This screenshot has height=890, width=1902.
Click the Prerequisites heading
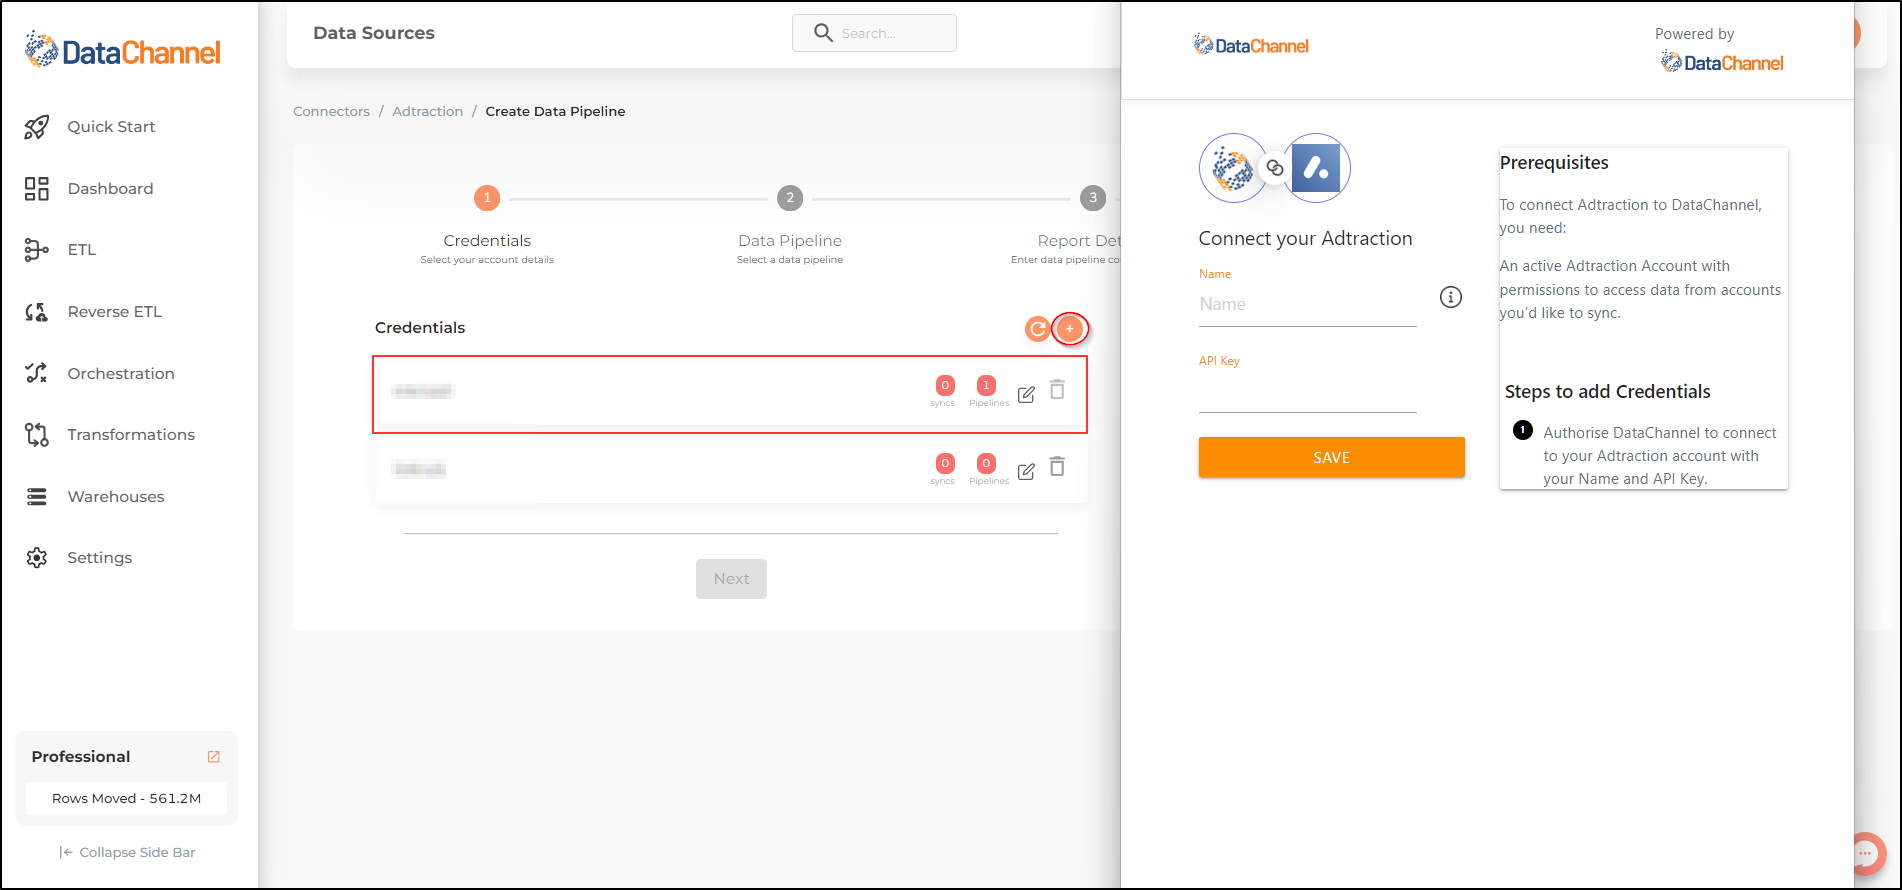[1554, 163]
